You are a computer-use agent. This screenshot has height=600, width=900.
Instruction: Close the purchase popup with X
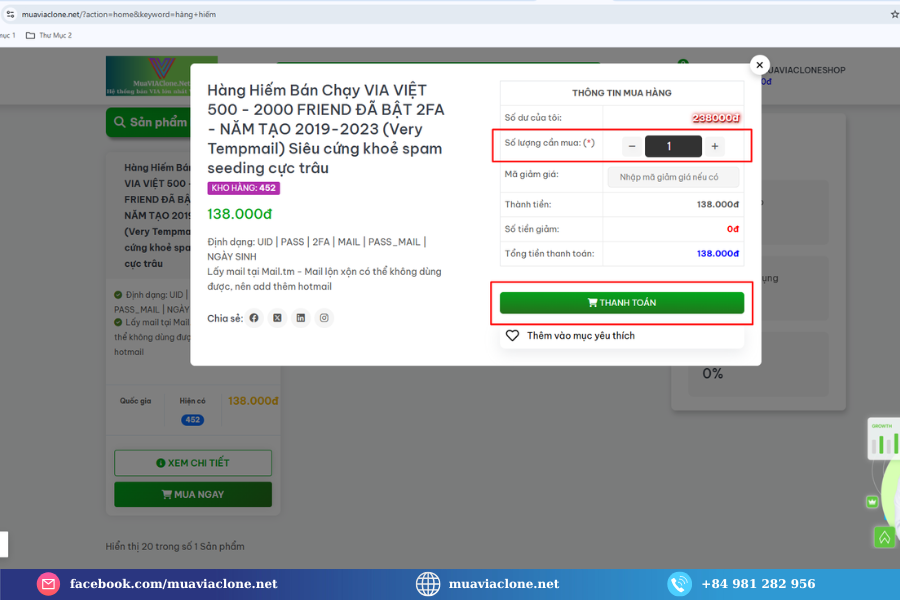pos(759,65)
